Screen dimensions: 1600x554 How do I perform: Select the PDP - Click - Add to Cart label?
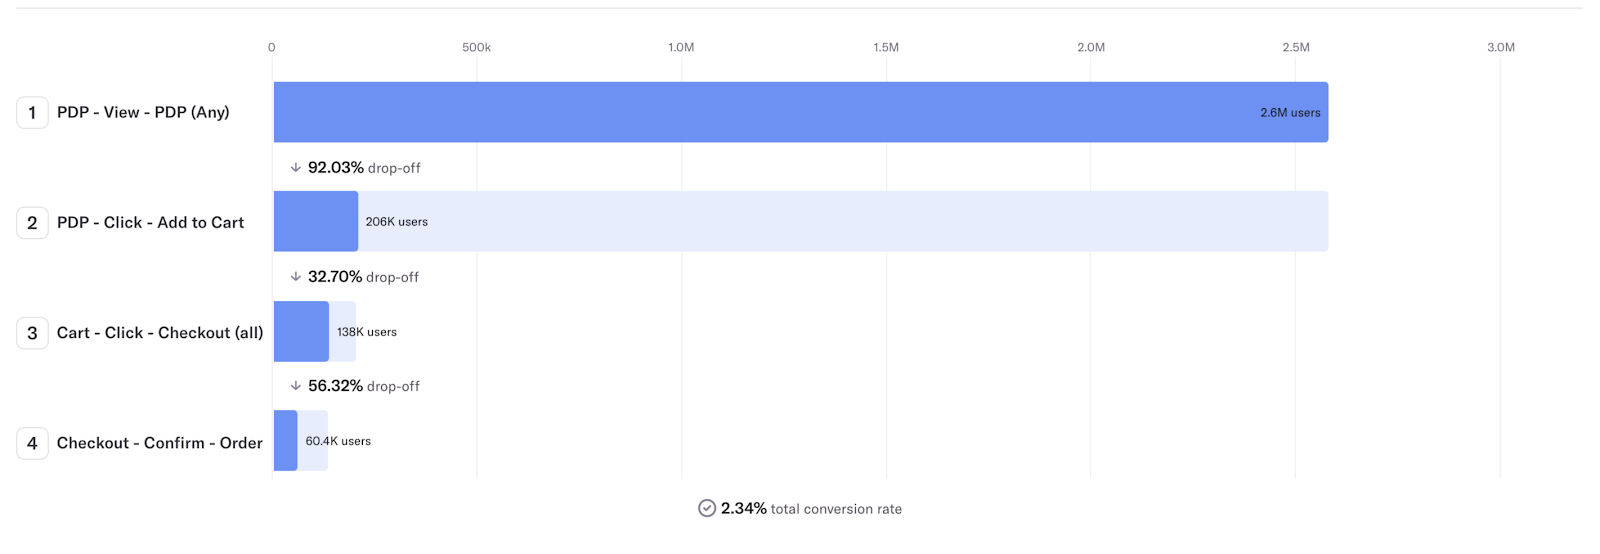pyautogui.click(x=150, y=223)
